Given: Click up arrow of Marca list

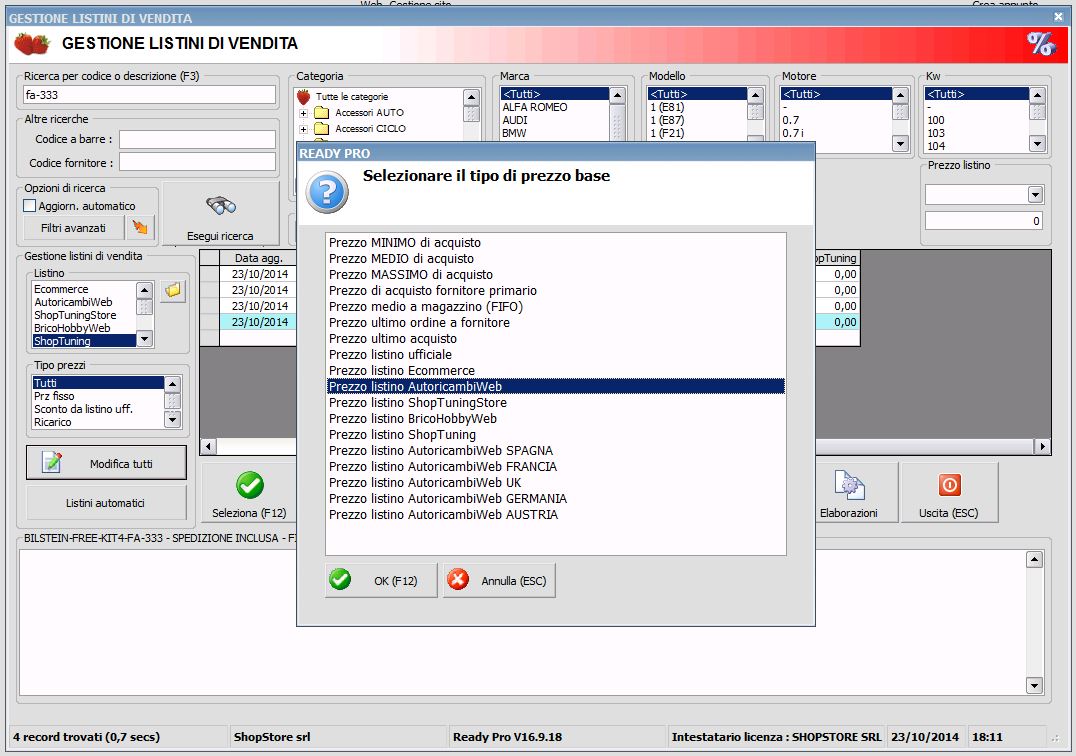Looking at the screenshot, I should [x=617, y=95].
